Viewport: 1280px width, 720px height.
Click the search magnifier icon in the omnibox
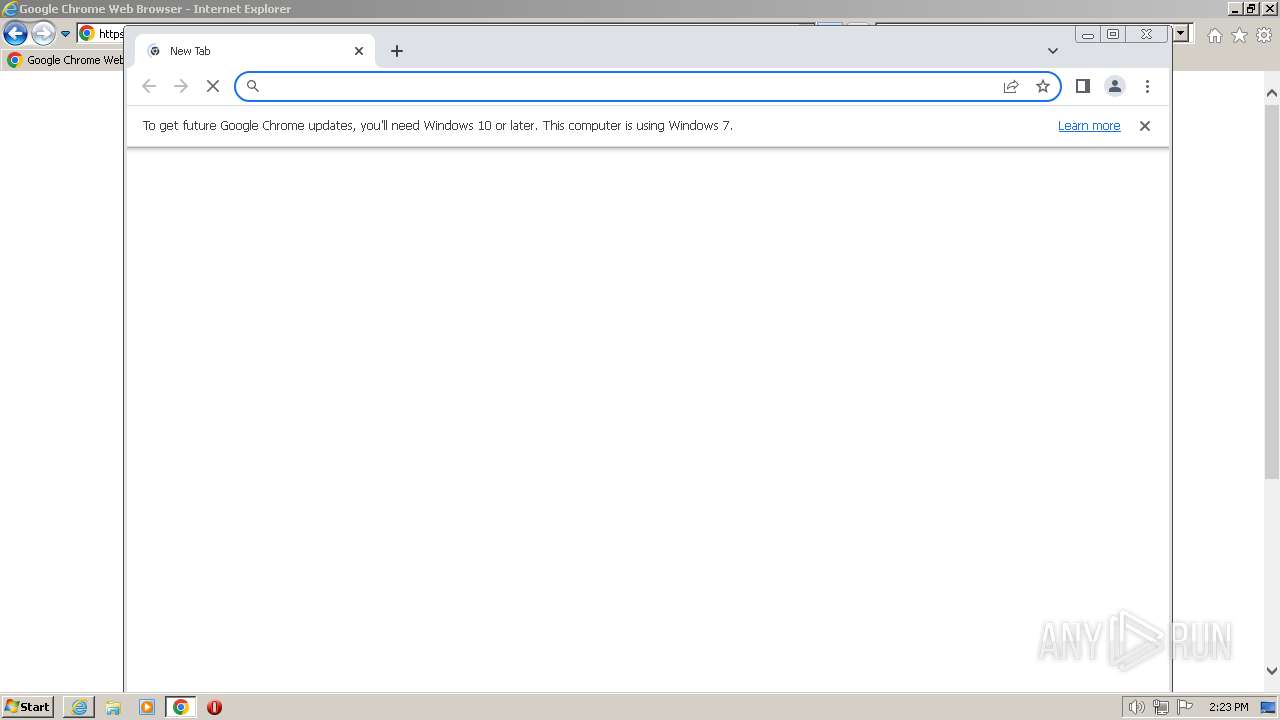253,87
